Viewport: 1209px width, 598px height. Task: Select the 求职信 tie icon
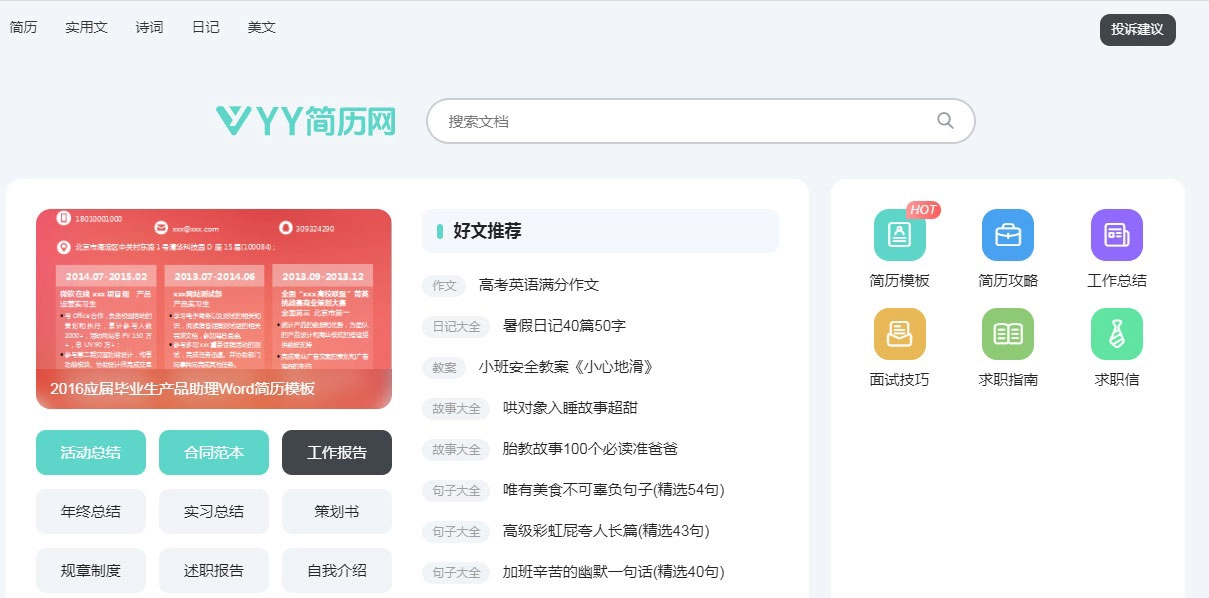(1116, 334)
